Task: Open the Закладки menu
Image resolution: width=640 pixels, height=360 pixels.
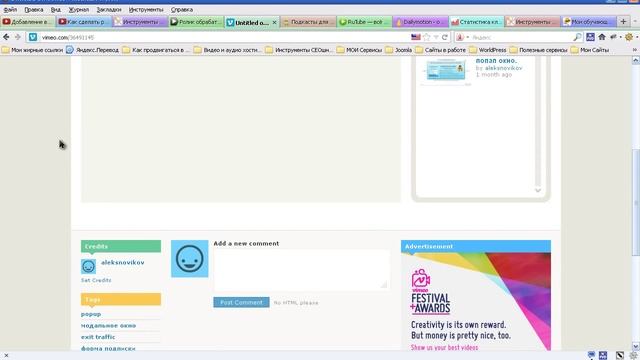Action: click(x=109, y=9)
